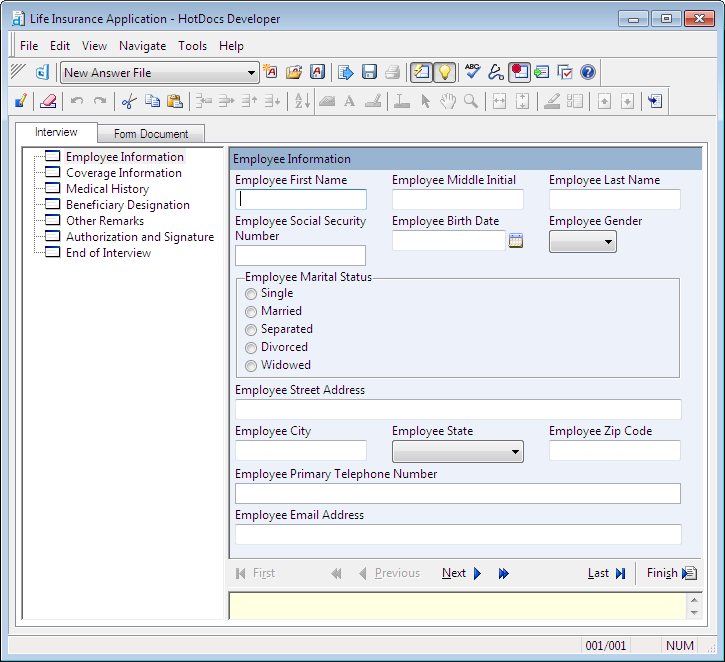
Task: Click the Finish button
Action: click(670, 573)
